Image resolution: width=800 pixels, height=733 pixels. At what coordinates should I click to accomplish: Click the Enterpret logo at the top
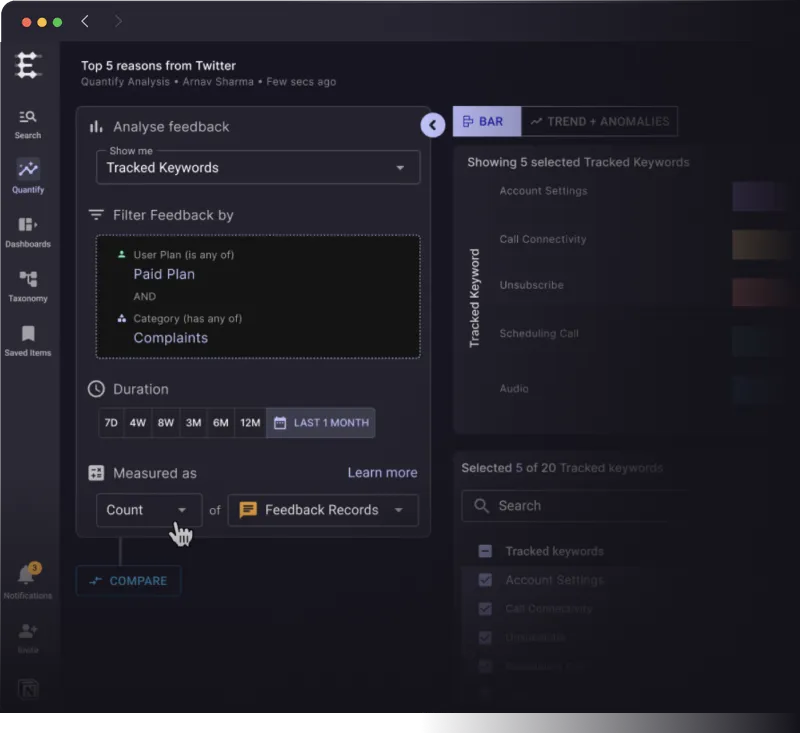pyautogui.click(x=28, y=64)
